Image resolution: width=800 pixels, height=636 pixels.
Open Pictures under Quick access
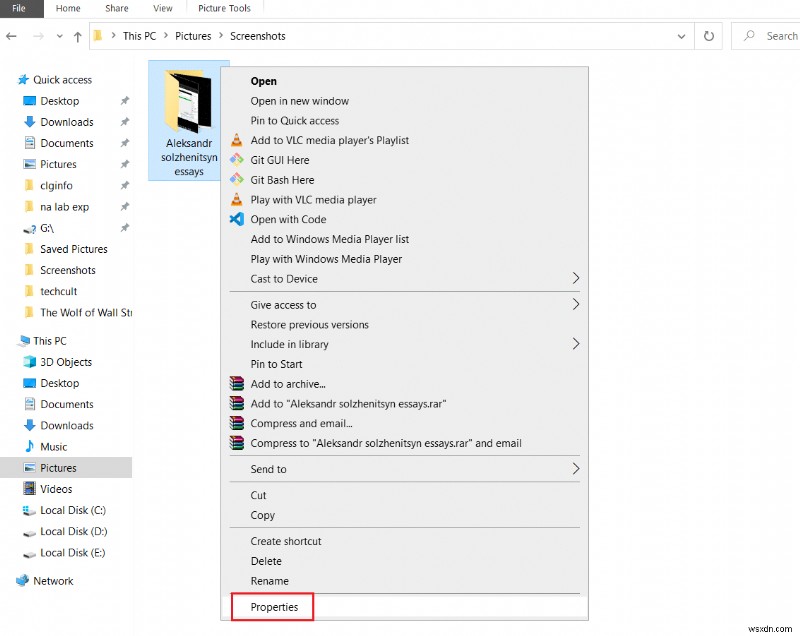coord(58,164)
